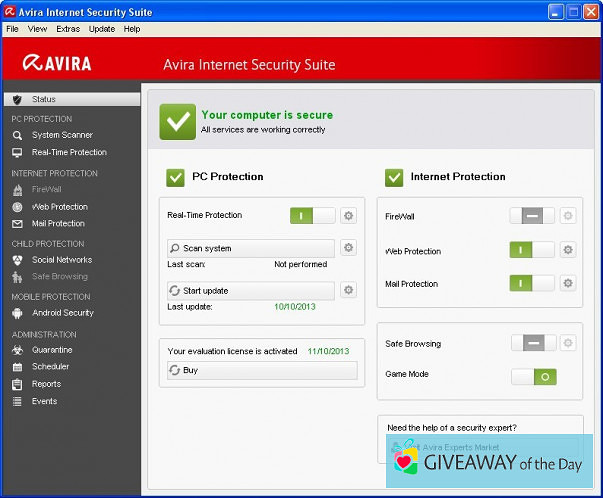The height and width of the screenshot is (498, 603).
Task: Turn on the Game Mode switch
Action: click(532, 377)
